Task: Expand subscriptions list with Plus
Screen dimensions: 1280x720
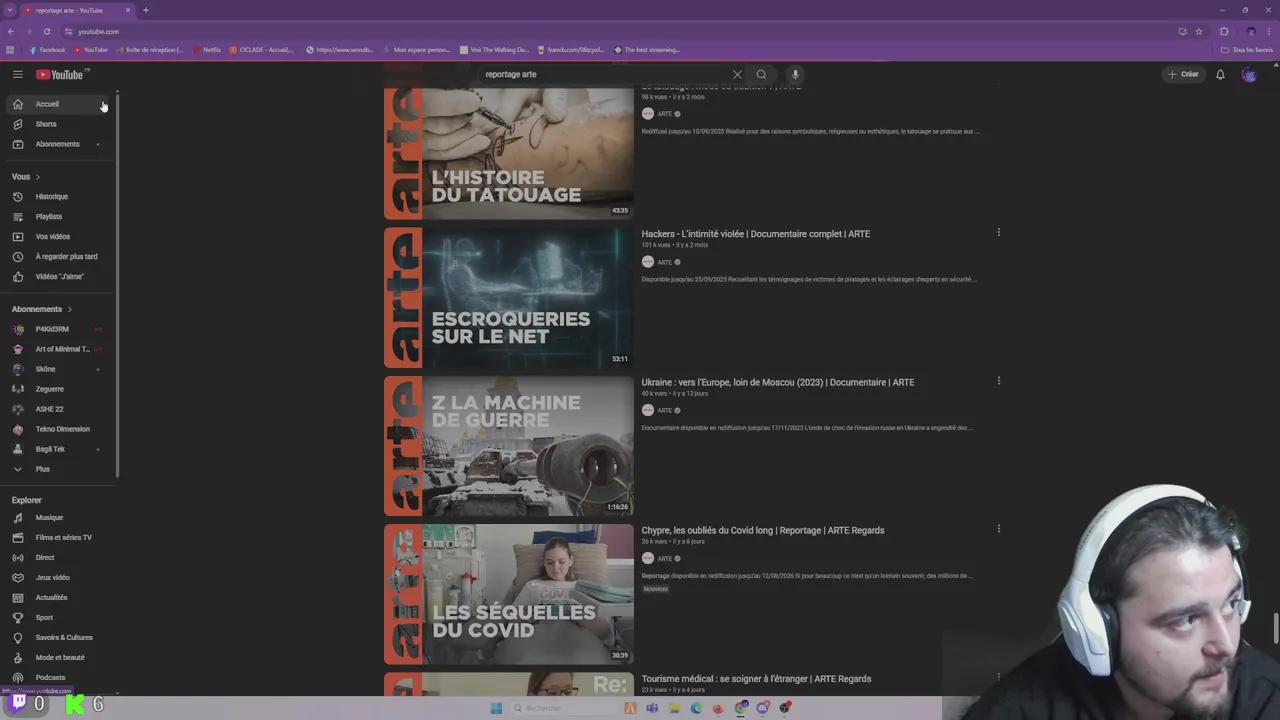Action: 59,469
